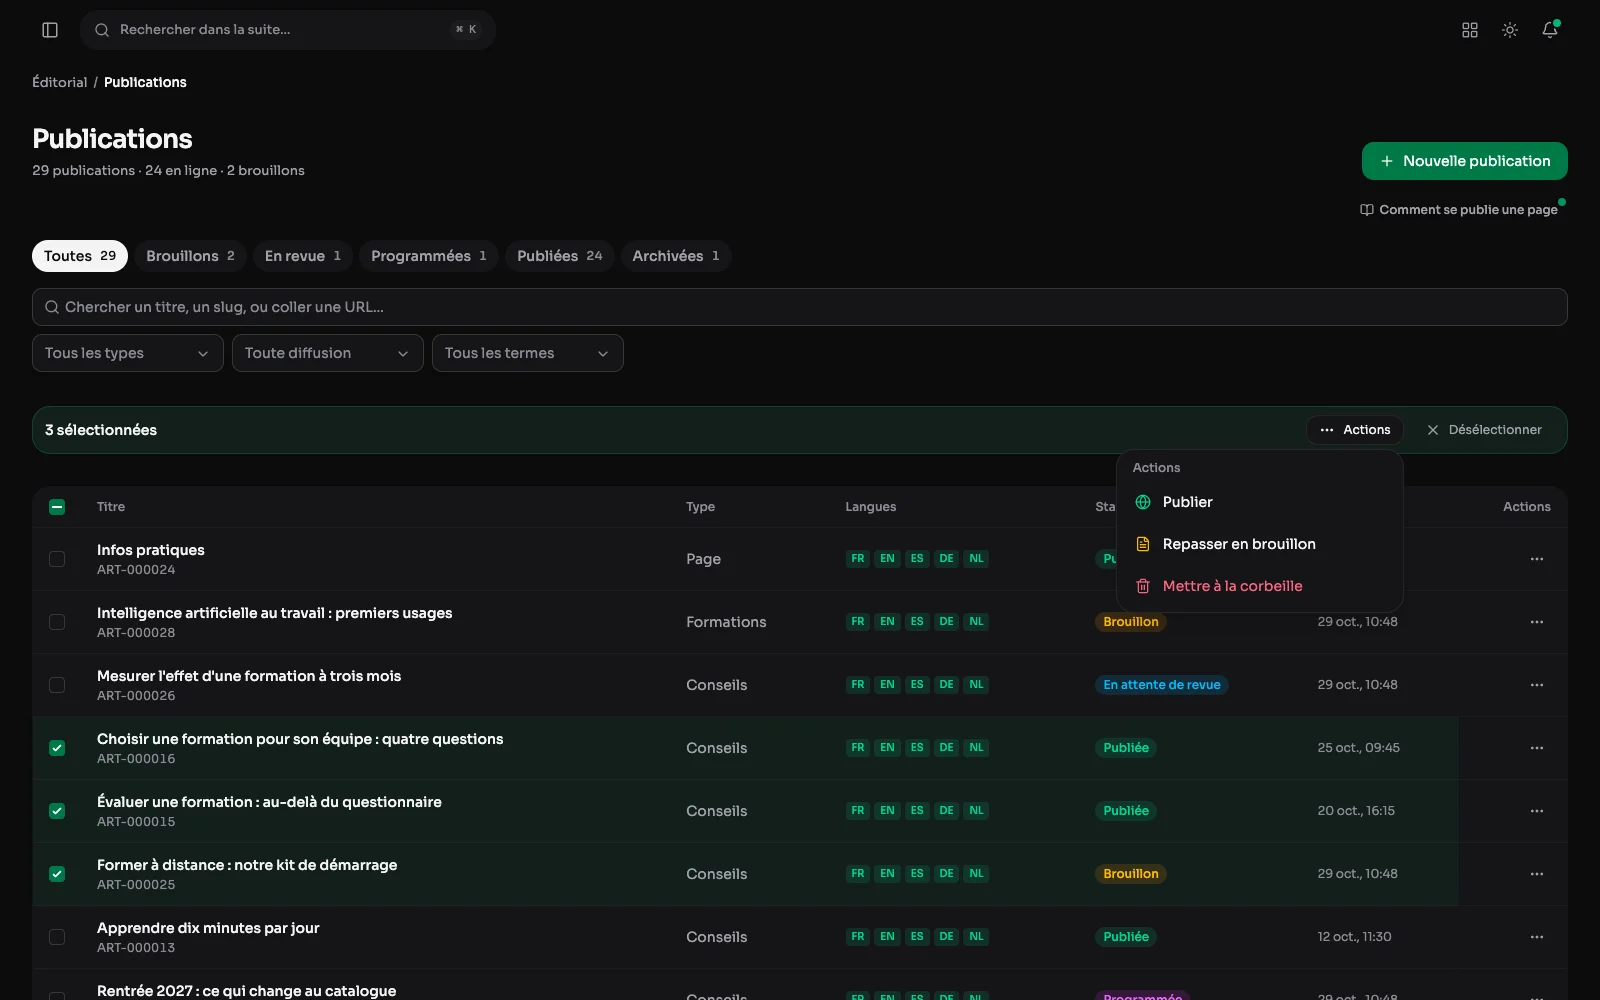Uncheck Choisir une formation checkbox
The height and width of the screenshot is (1000, 1600).
pyautogui.click(x=57, y=748)
